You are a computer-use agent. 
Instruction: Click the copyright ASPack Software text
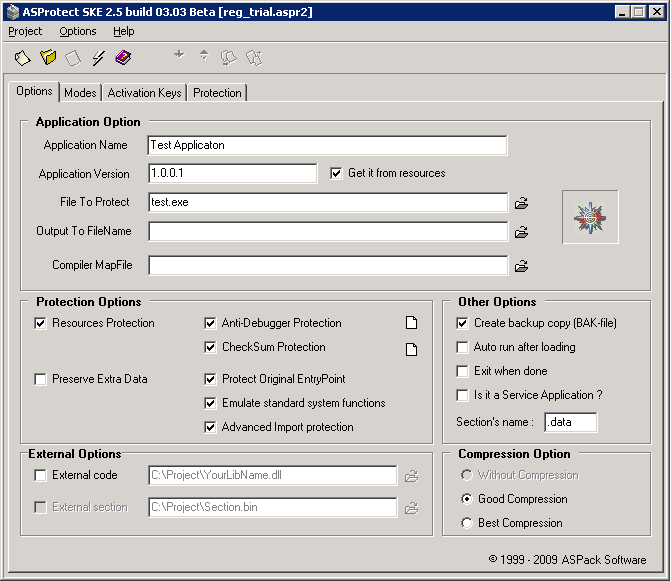click(567, 560)
